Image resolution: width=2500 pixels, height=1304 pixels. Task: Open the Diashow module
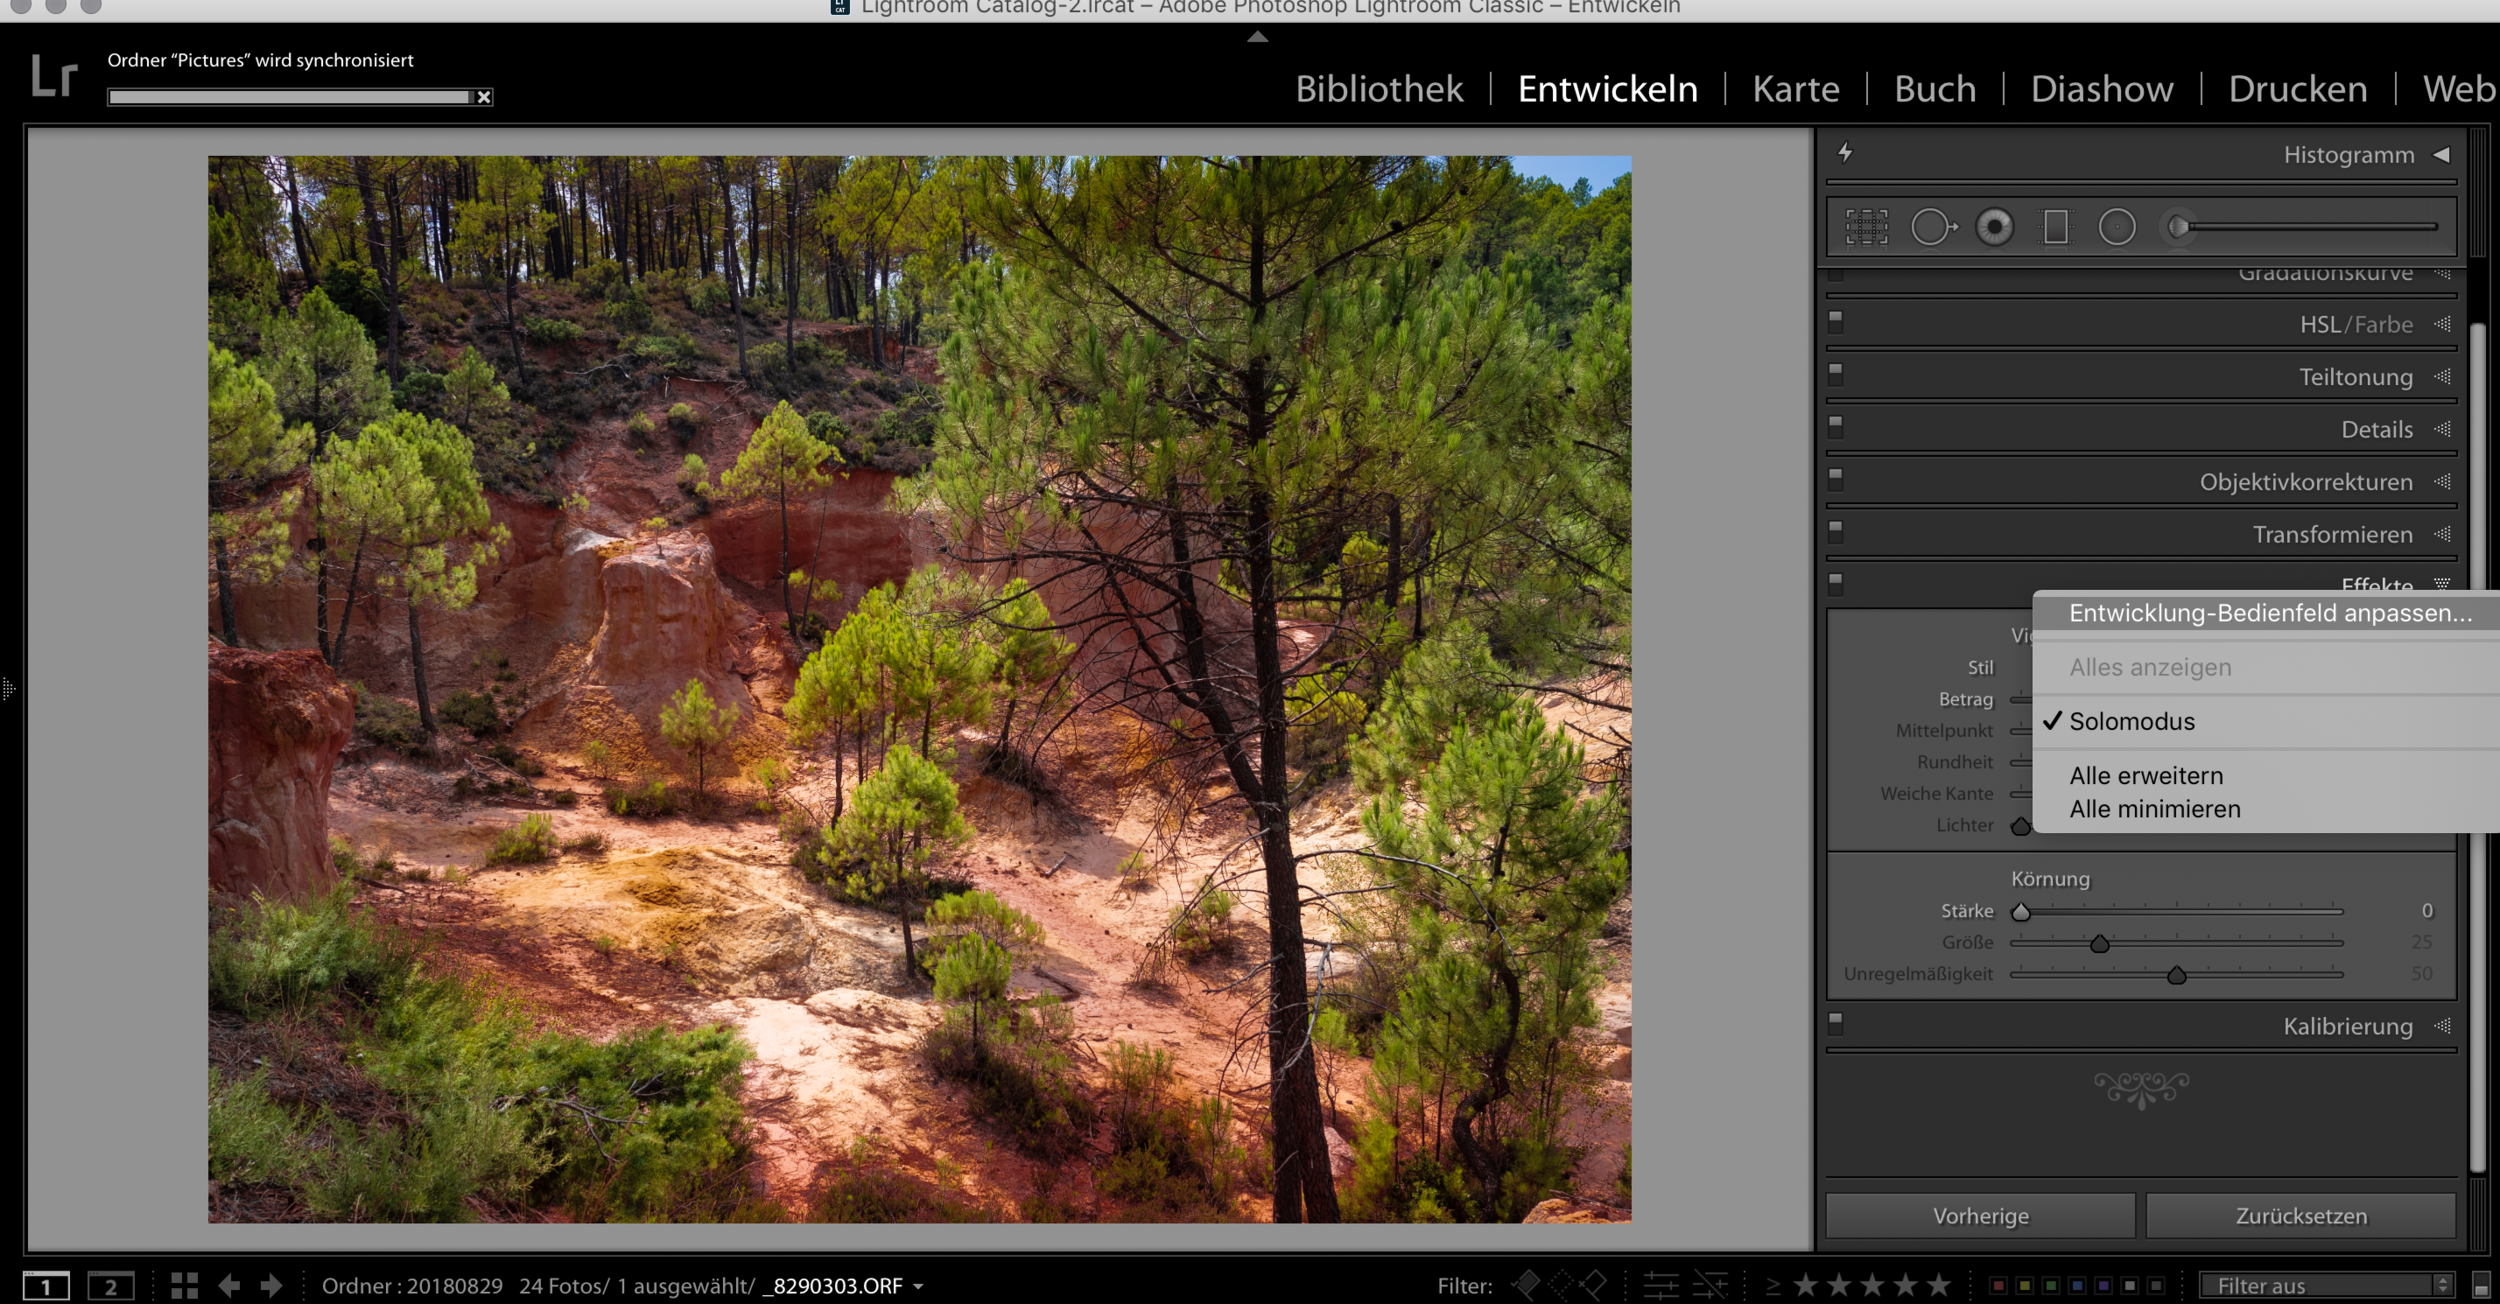point(2102,89)
